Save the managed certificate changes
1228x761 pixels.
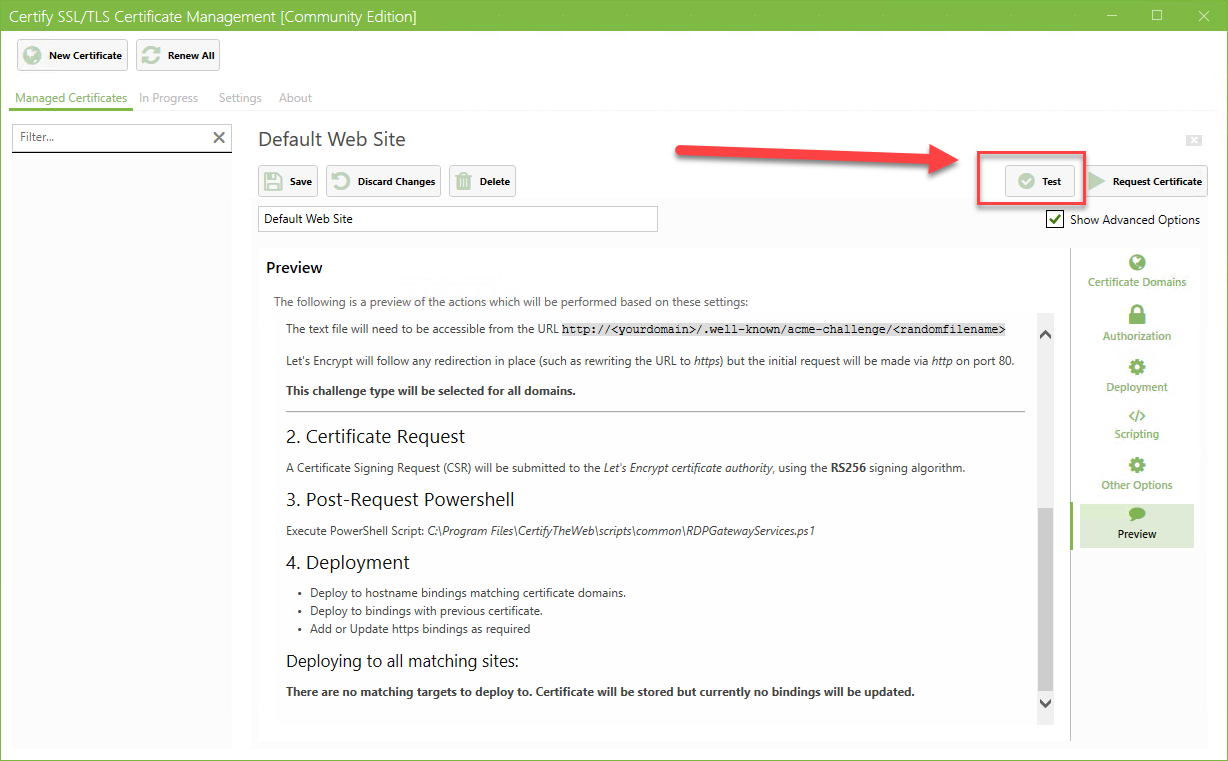287,181
